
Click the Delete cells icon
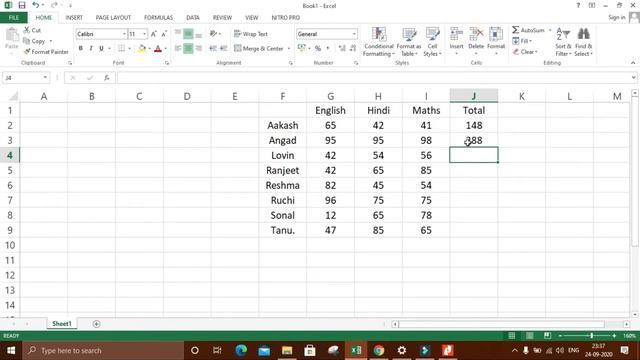point(476,34)
